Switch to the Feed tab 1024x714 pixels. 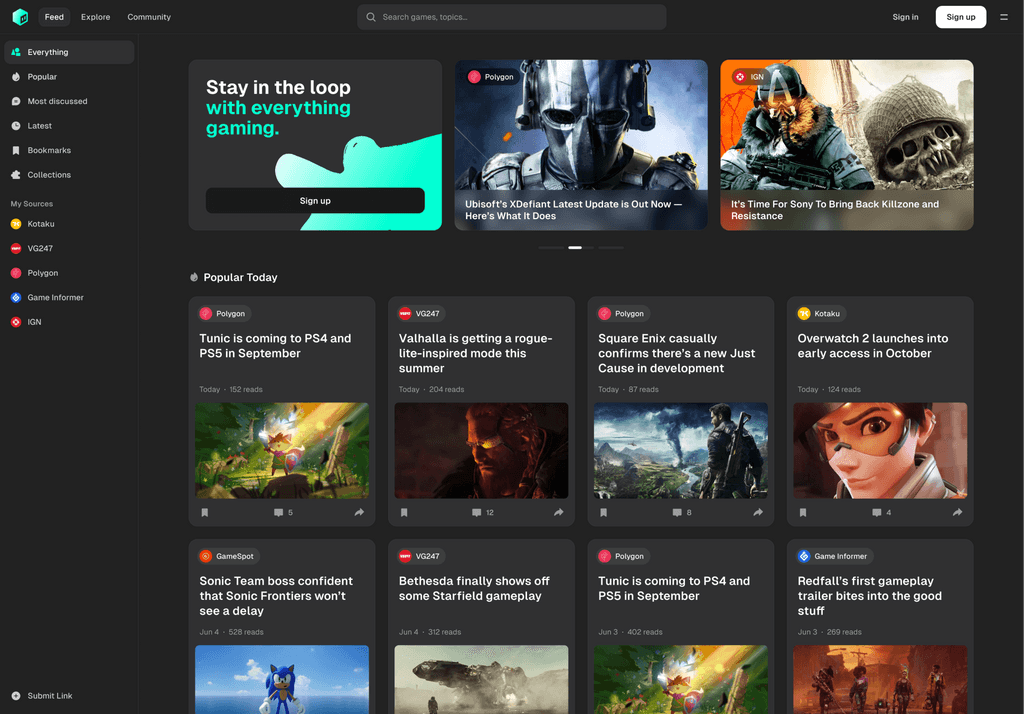[x=54, y=17]
